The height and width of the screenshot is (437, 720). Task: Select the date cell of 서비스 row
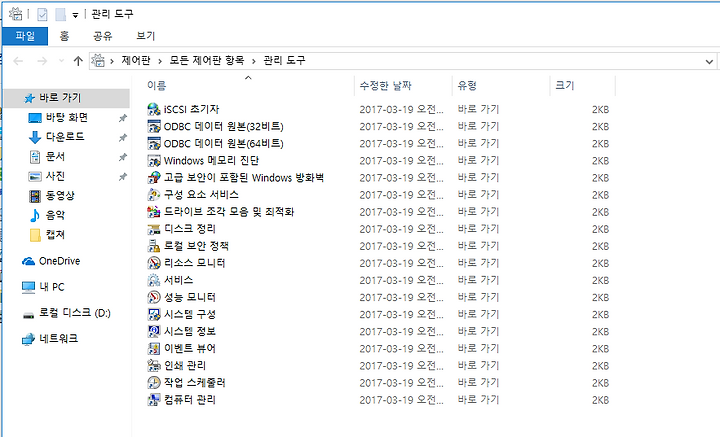point(401,280)
